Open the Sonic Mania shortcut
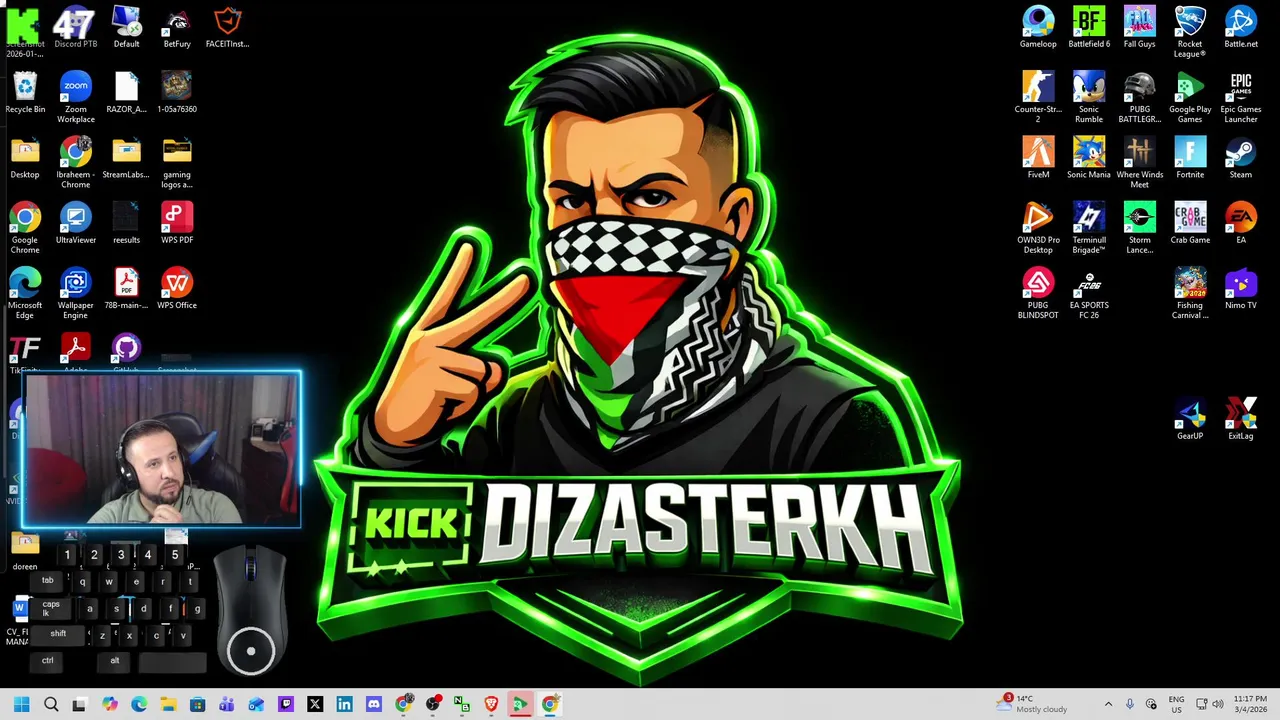The image size is (1280, 720). tap(1089, 158)
